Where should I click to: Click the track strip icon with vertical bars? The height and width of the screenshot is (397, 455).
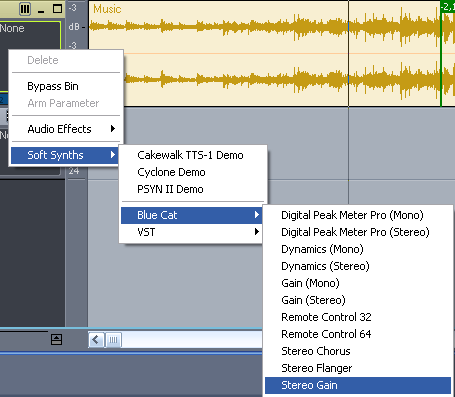(x=25, y=9)
